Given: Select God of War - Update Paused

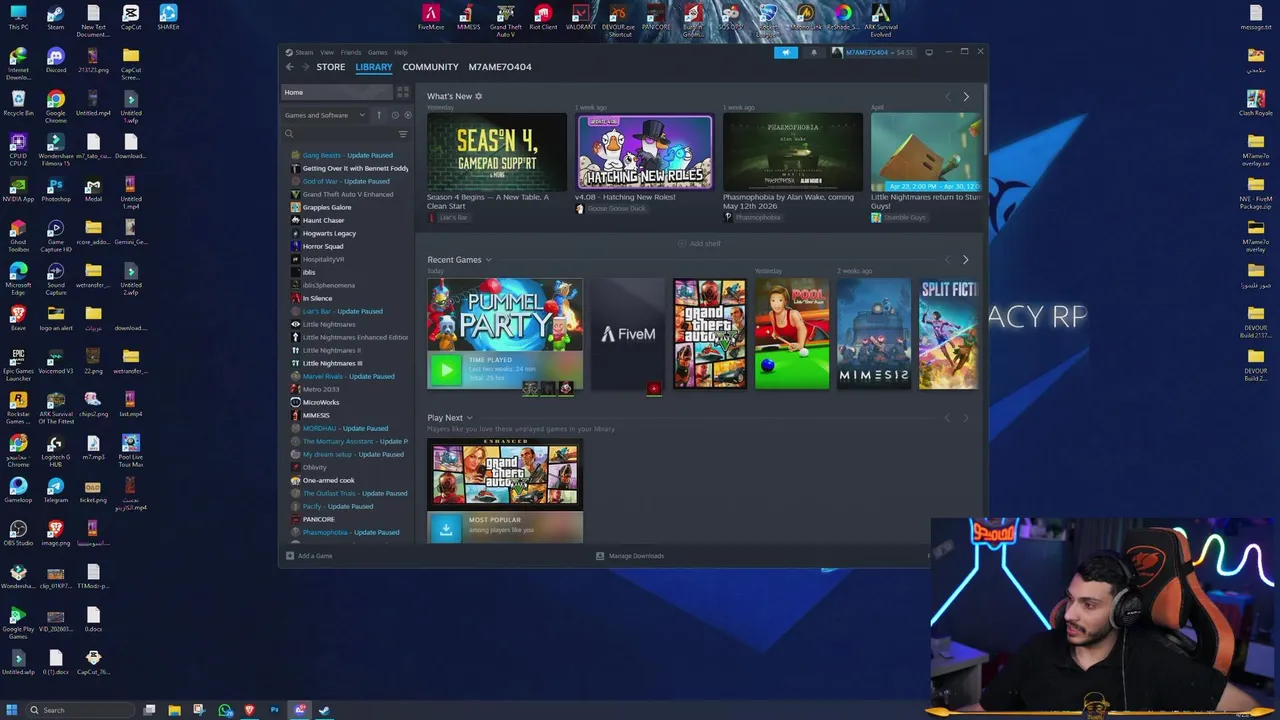Looking at the screenshot, I should point(346,181).
